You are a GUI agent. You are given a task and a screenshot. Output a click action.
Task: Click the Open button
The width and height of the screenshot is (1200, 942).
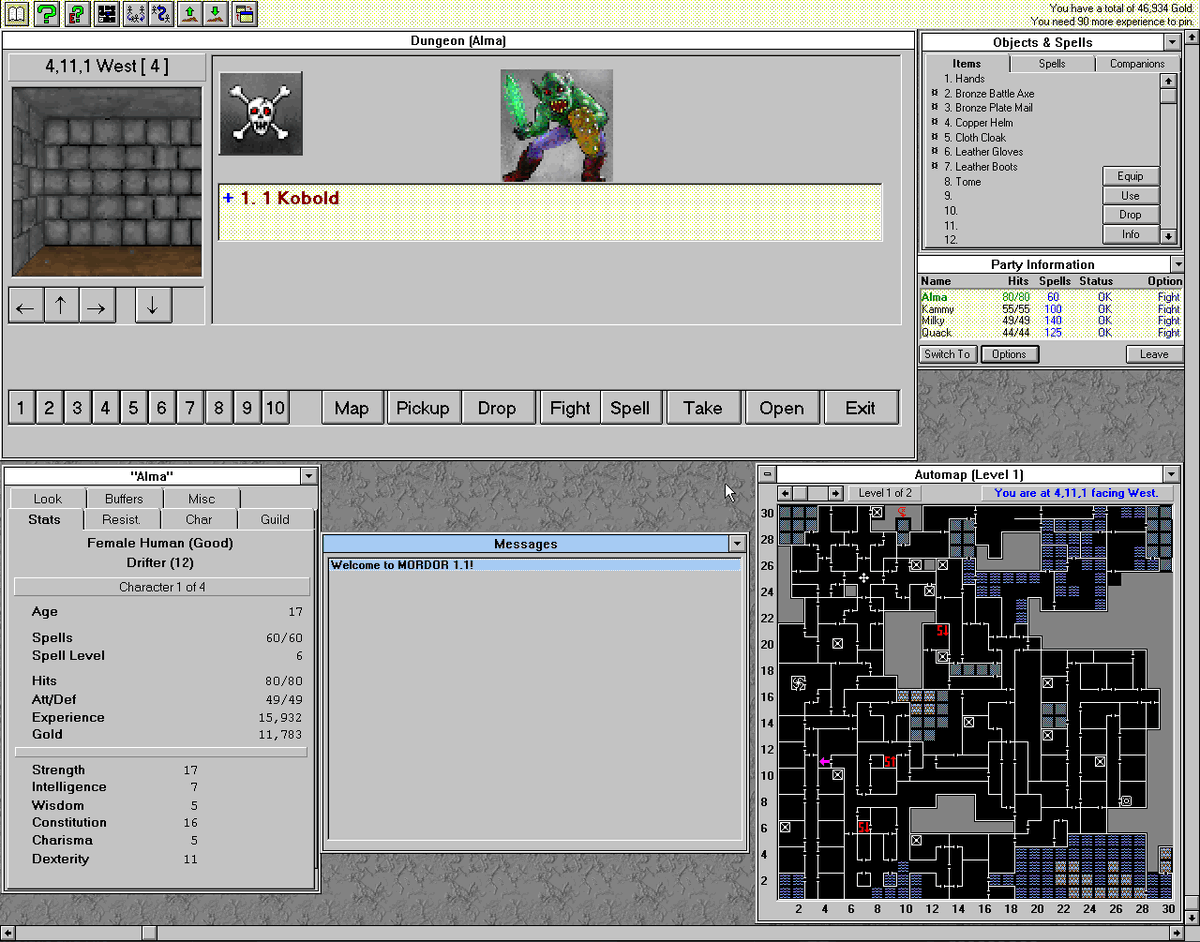point(782,407)
